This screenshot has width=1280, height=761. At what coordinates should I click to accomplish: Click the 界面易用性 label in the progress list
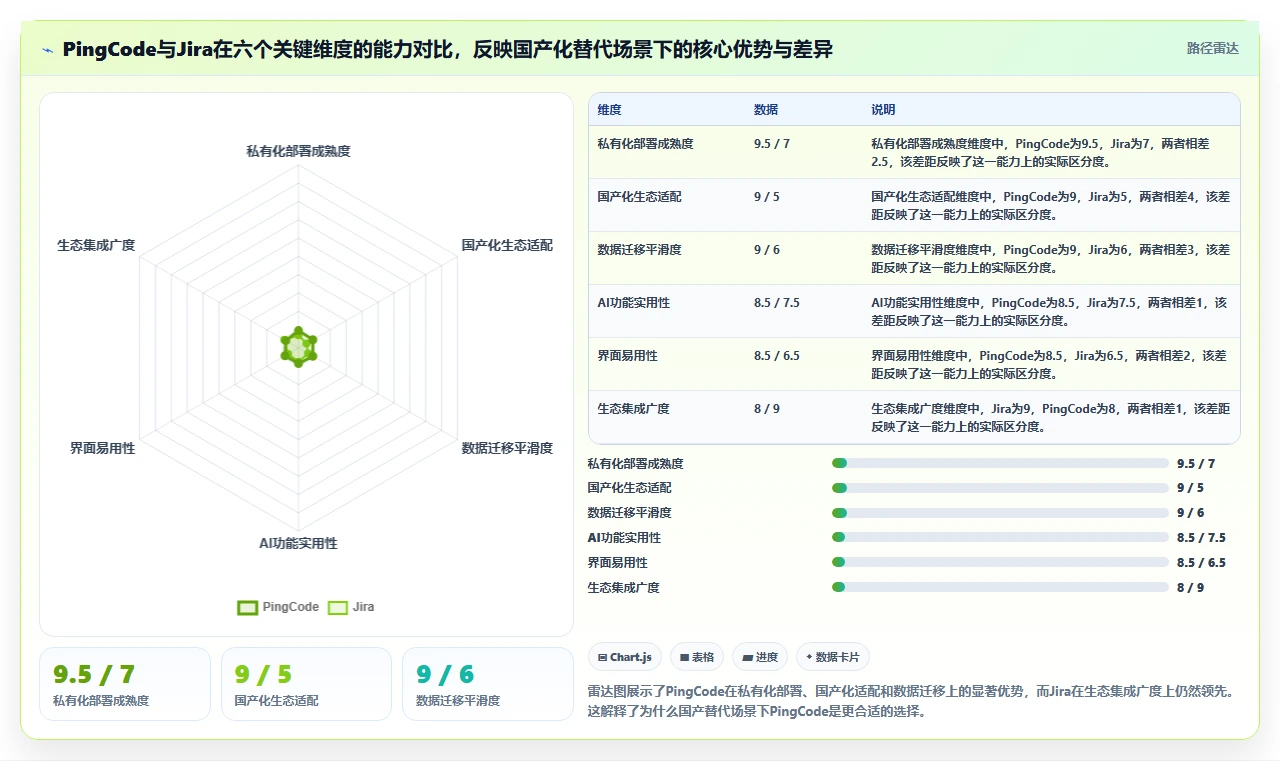(617, 563)
